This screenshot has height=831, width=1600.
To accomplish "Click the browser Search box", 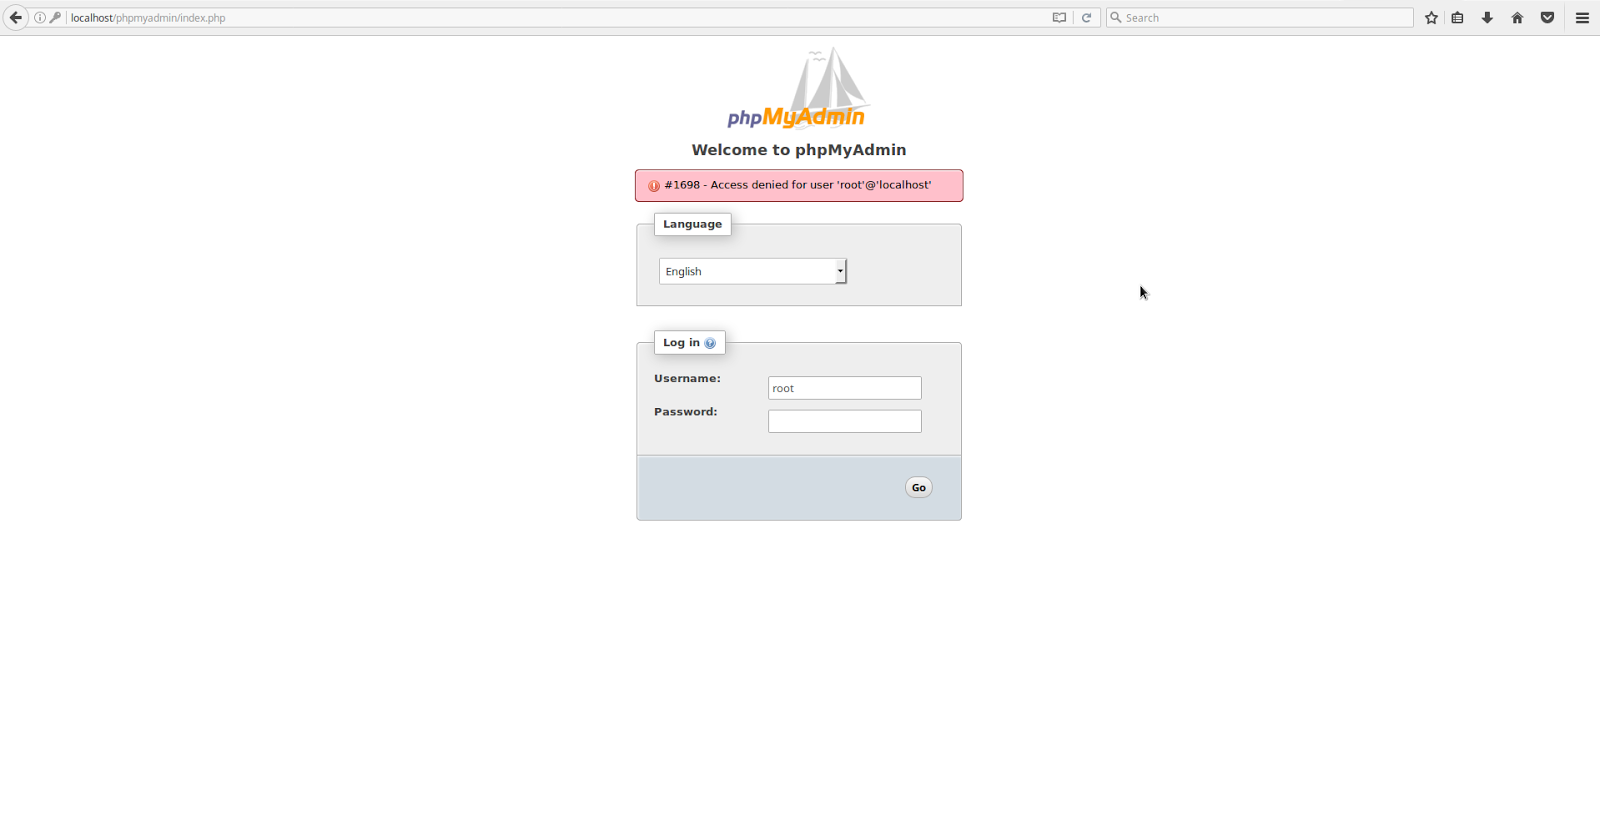I will 1260,18.
